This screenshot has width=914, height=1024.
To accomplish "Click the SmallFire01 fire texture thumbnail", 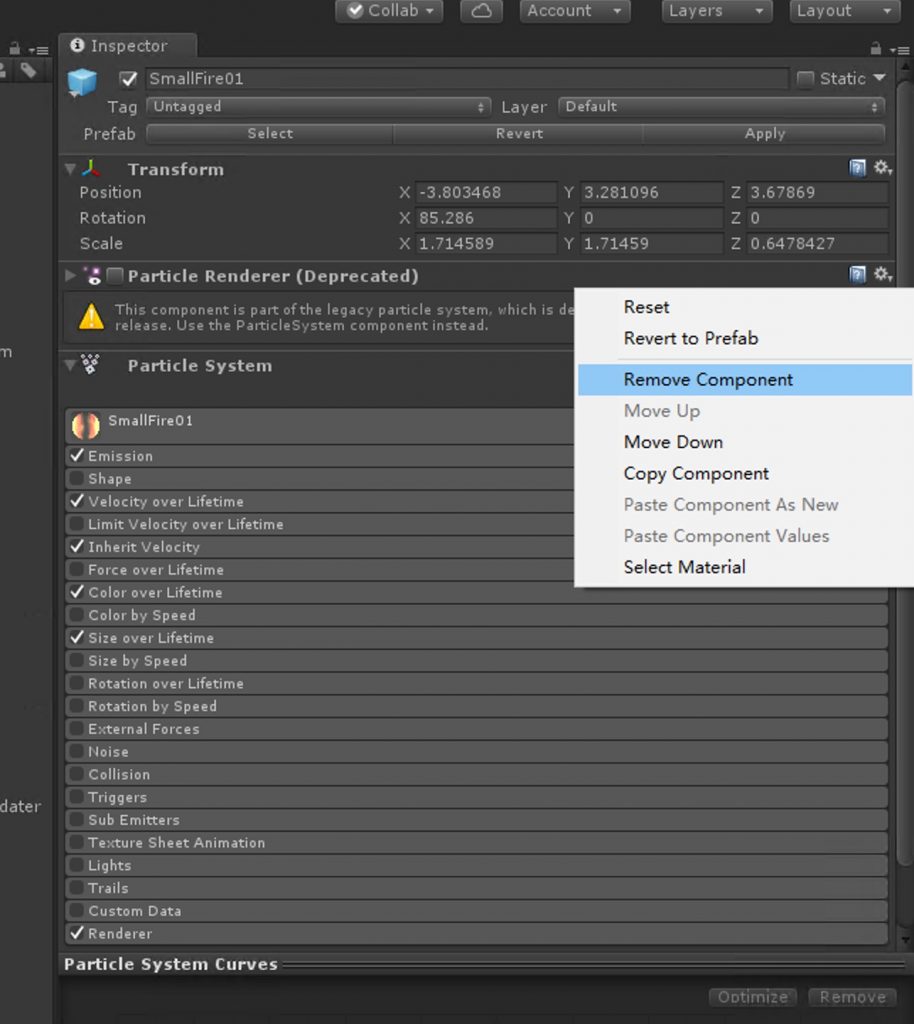I will tap(85, 426).
